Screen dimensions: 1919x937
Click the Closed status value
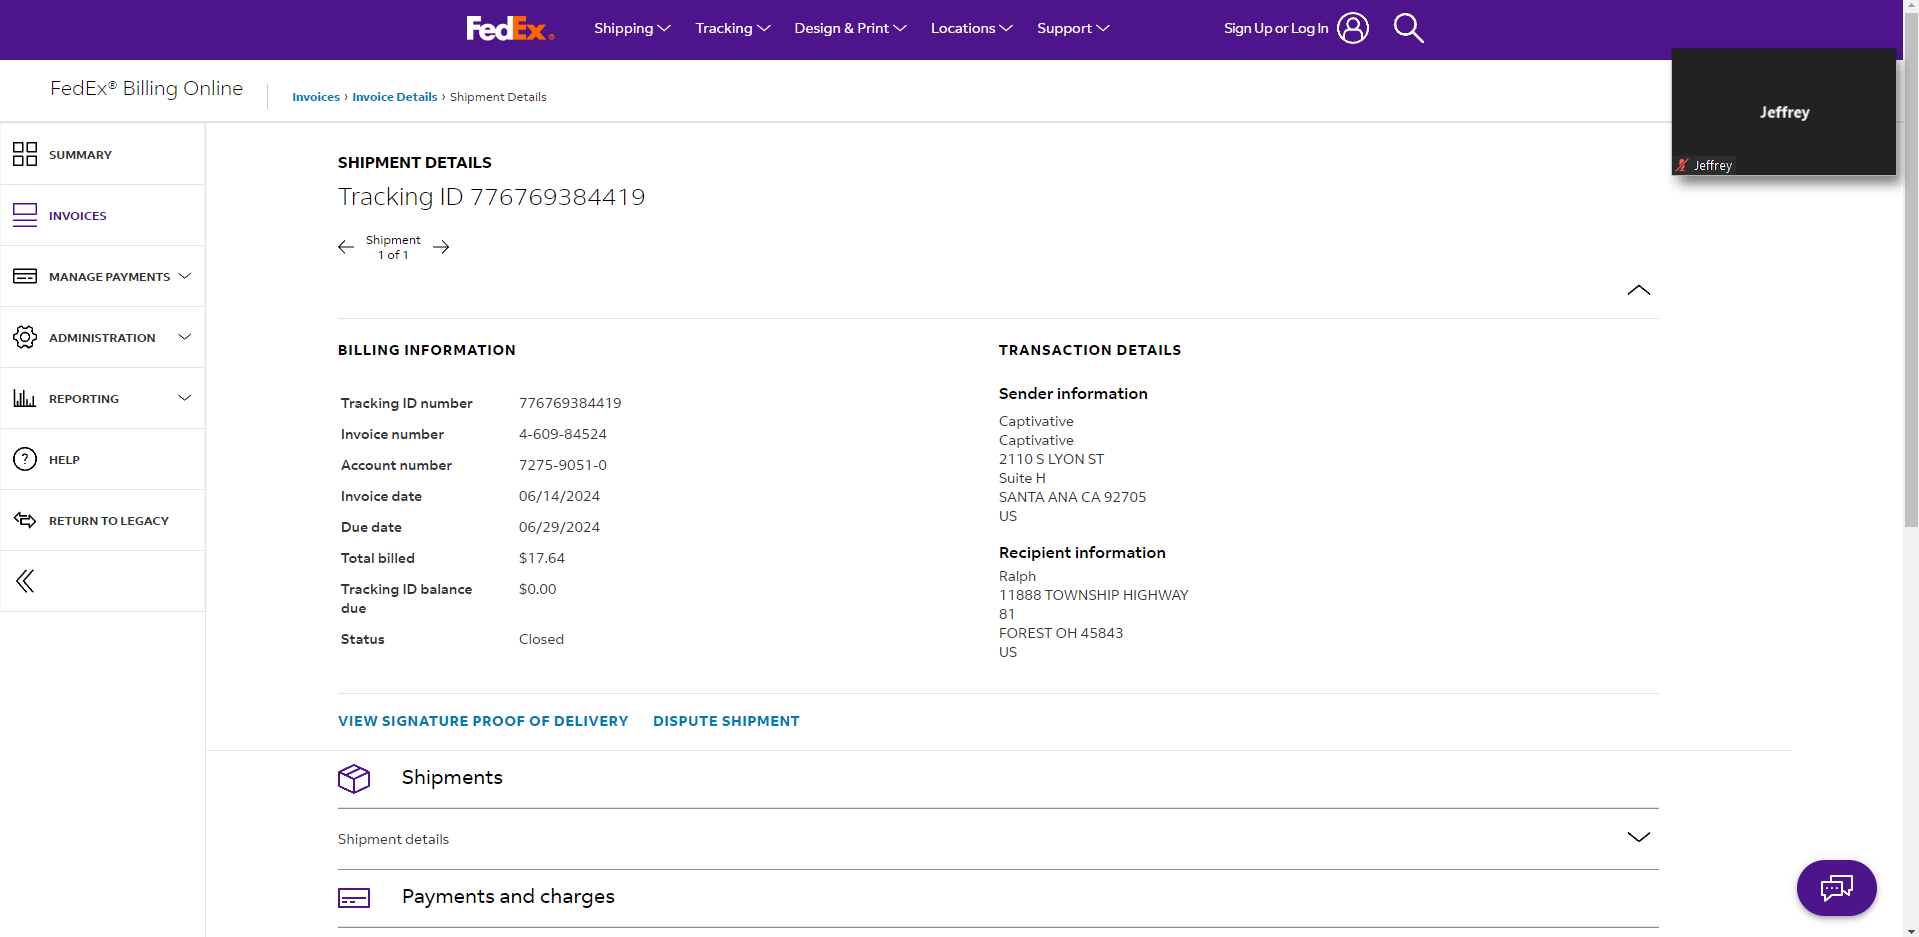pos(541,639)
